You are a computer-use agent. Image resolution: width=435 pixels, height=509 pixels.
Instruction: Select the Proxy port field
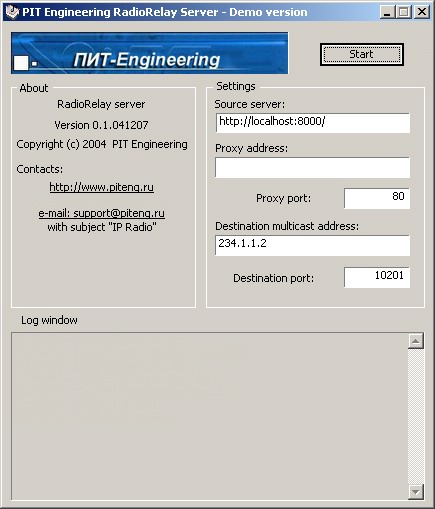(377, 198)
